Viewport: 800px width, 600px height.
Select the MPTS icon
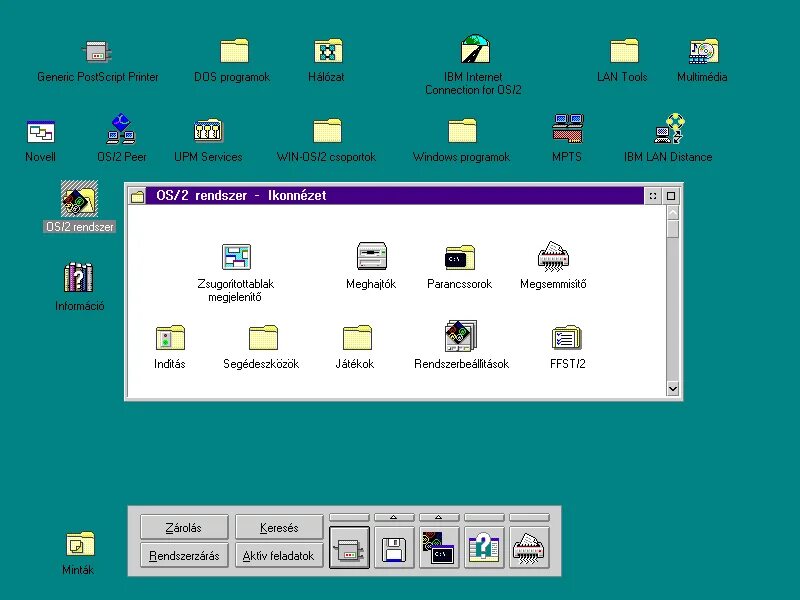pos(567,129)
